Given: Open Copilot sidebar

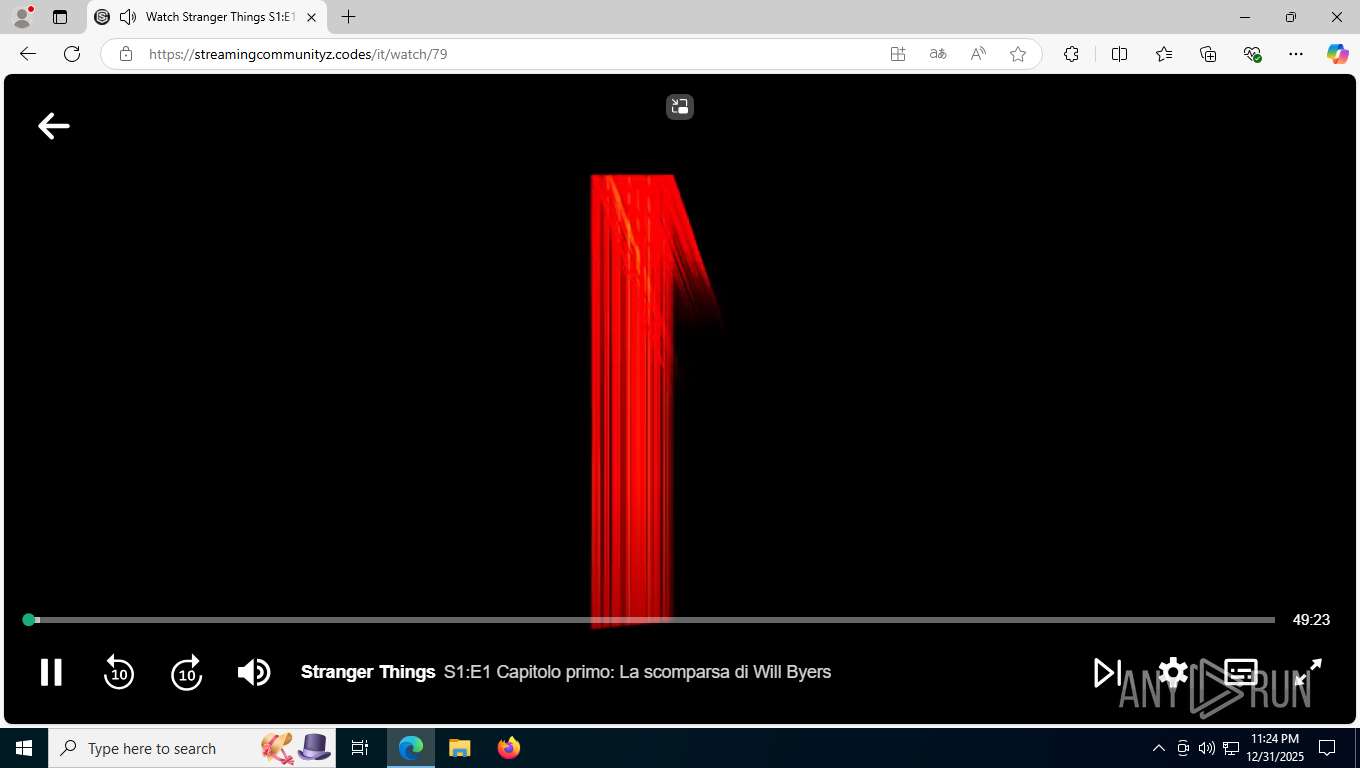Looking at the screenshot, I should point(1337,54).
